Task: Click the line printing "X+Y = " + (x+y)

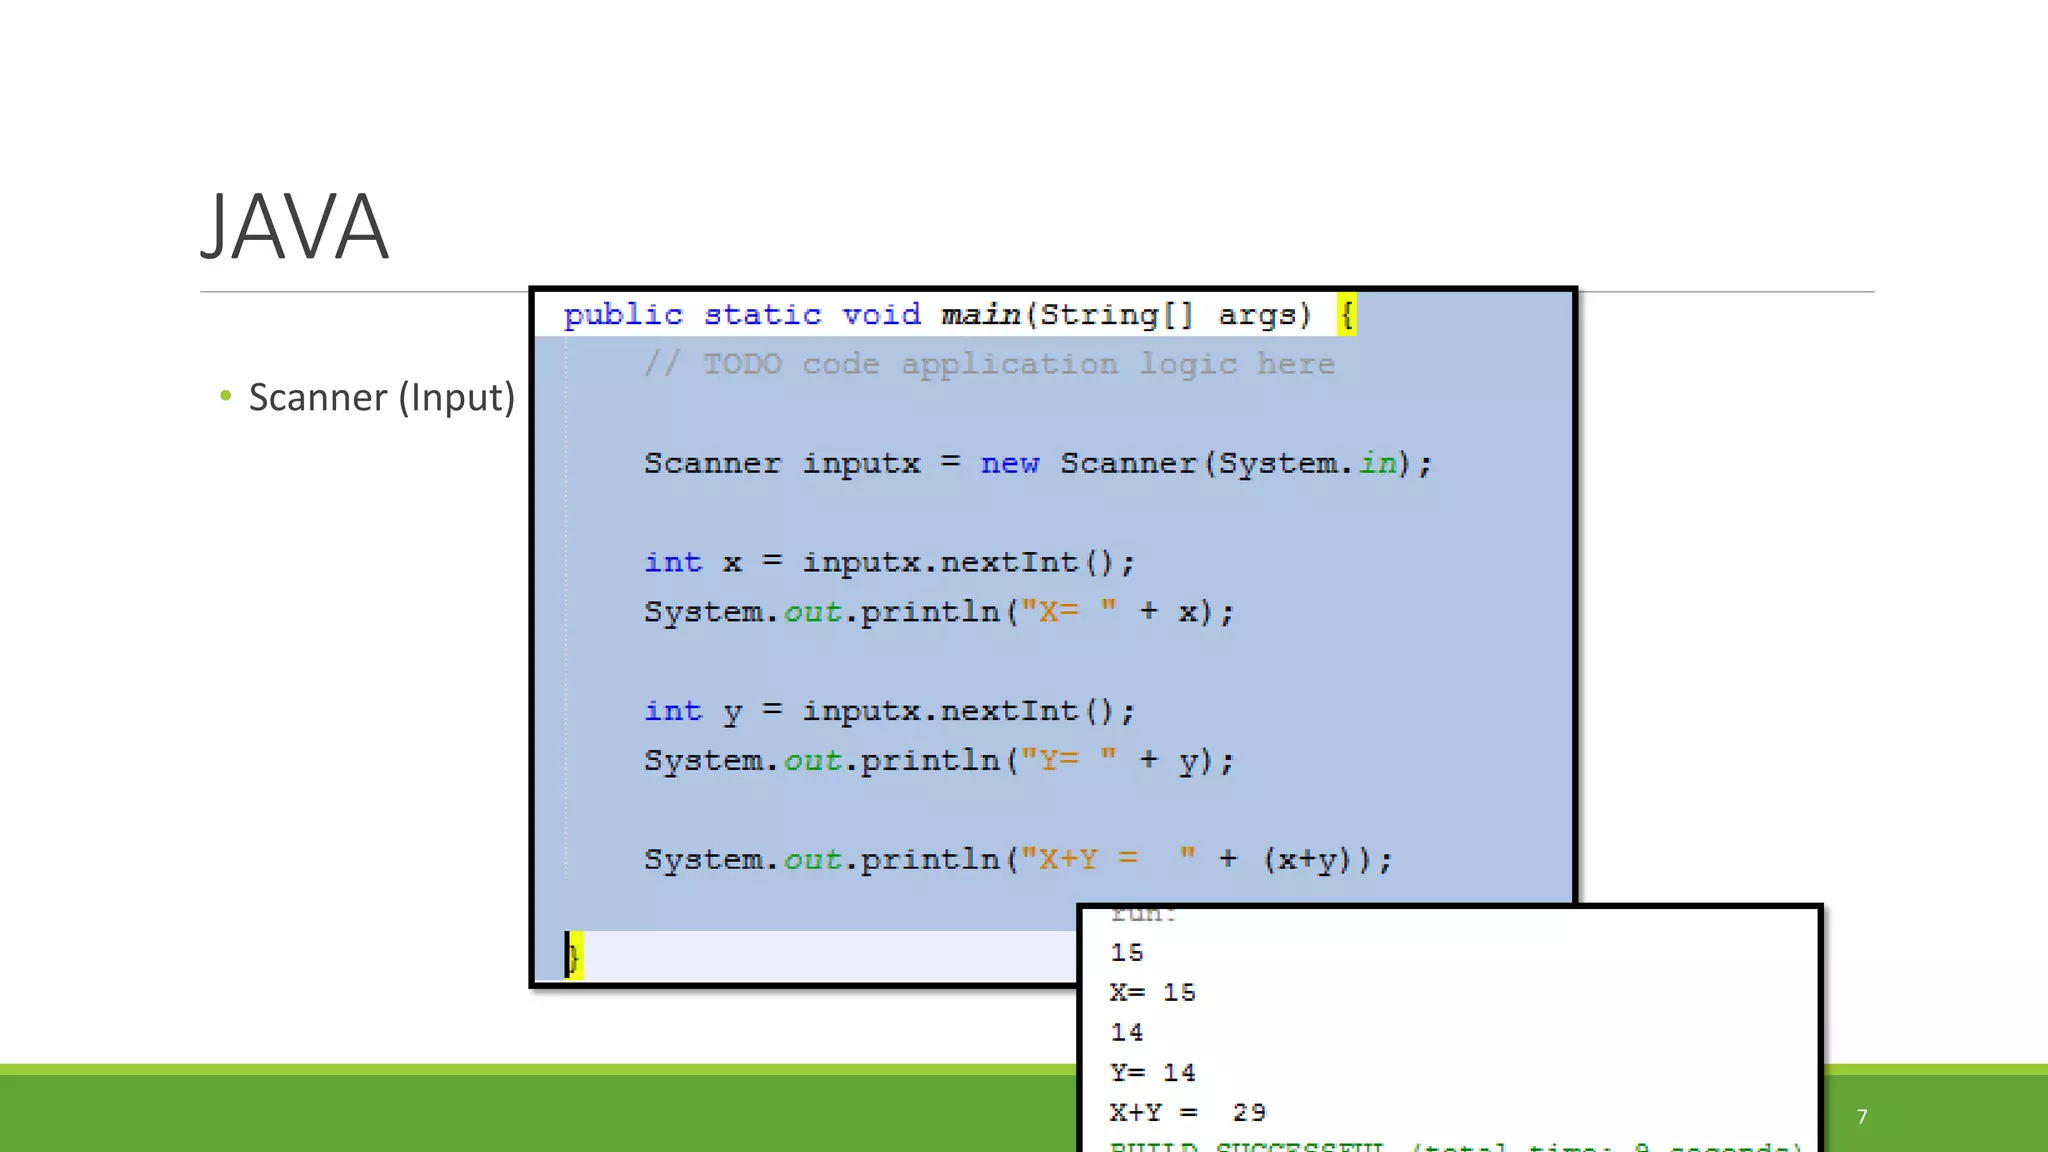Action: 1018,860
